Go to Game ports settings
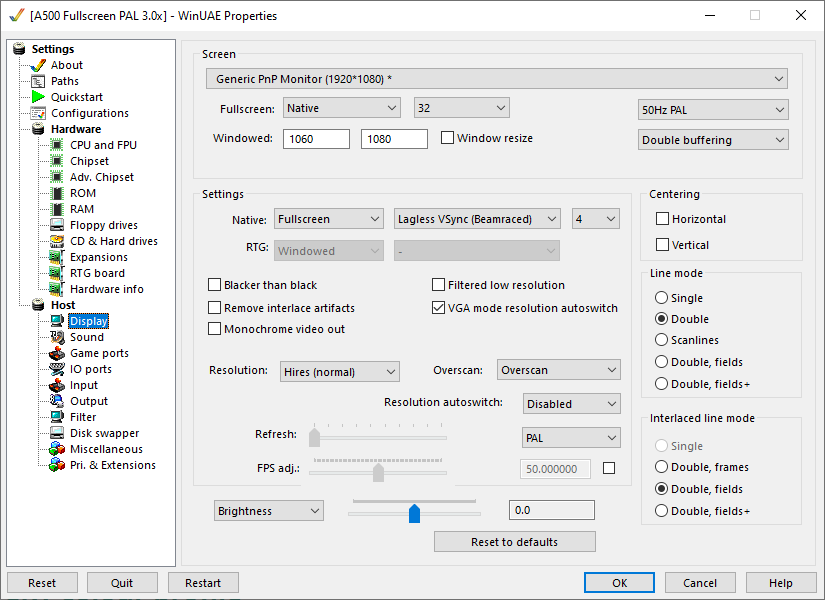The image size is (825, 600). coord(99,353)
